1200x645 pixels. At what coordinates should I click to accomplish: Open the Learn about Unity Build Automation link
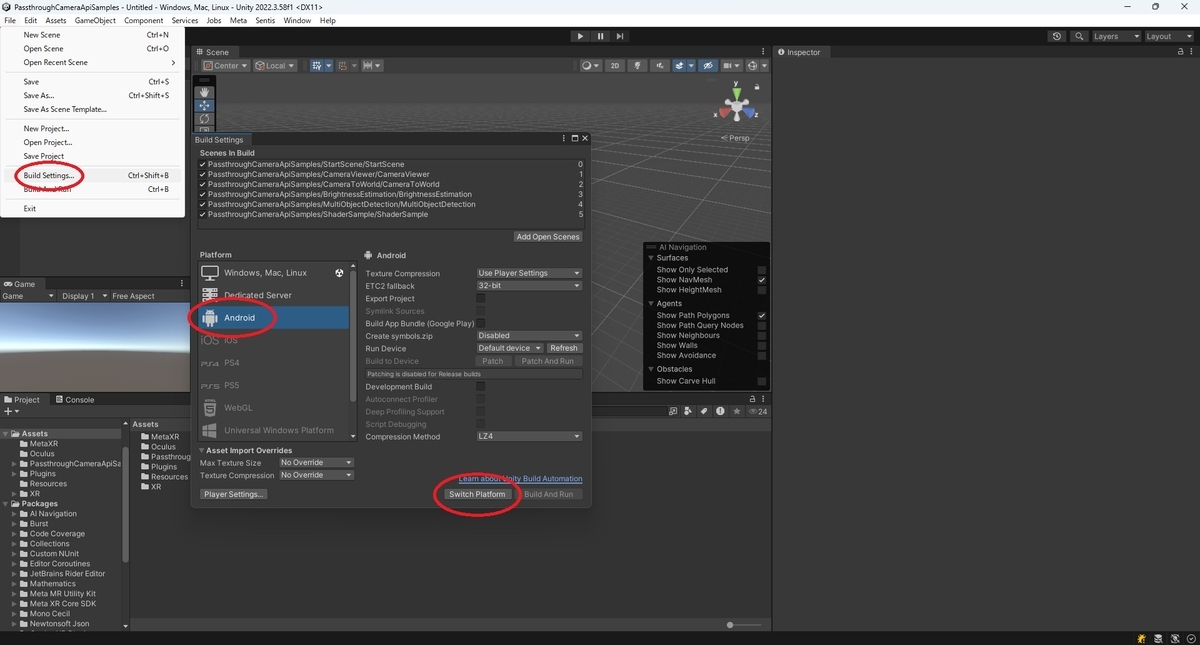519,478
